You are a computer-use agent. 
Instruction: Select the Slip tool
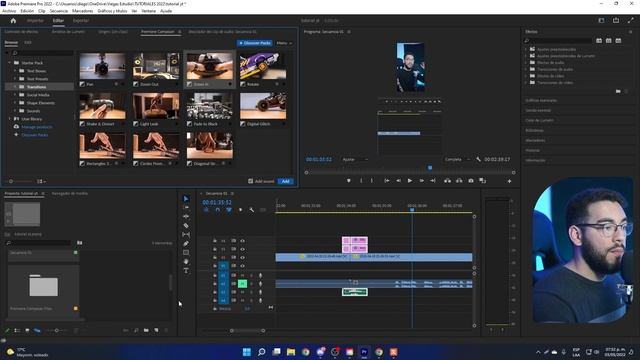[186, 234]
